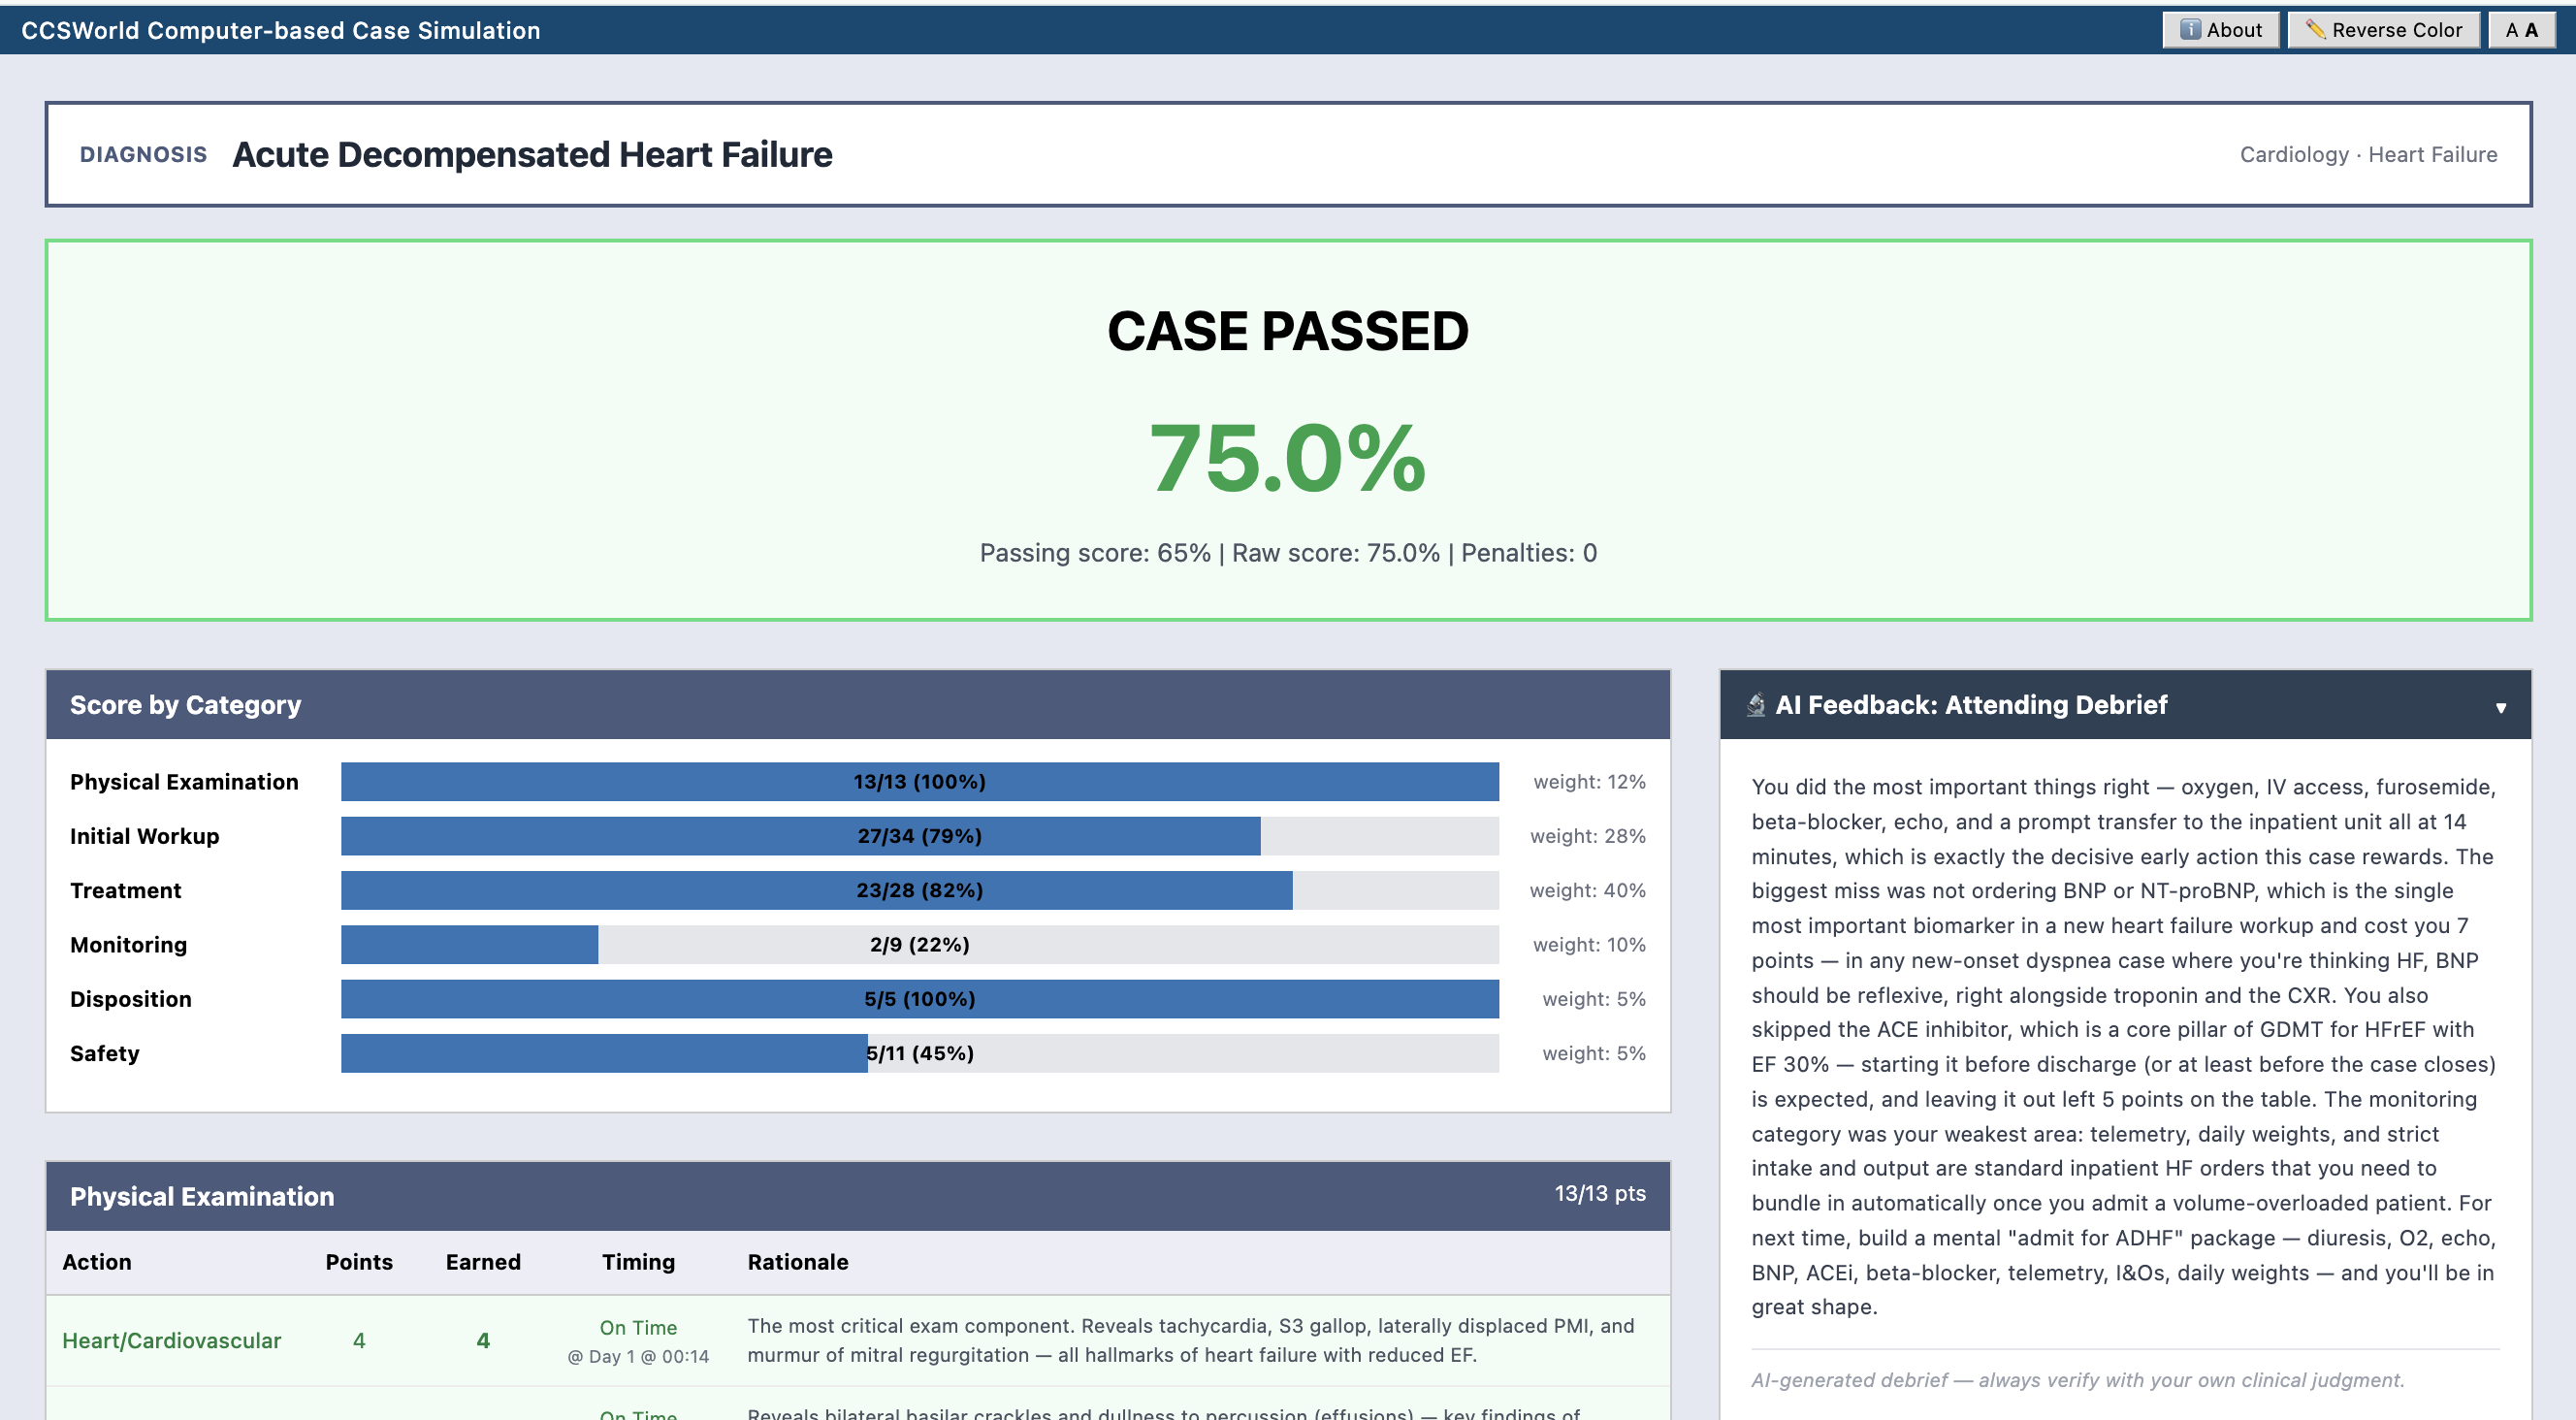2576x1420 pixels.
Task: Click the Monitoring 2/9 score bar
Action: [919, 945]
